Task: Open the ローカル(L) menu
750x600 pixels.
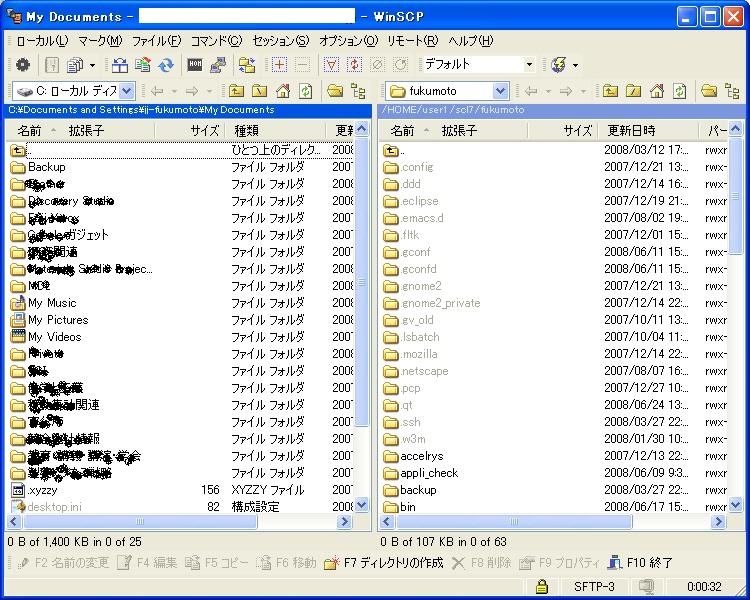Action: 42,41
